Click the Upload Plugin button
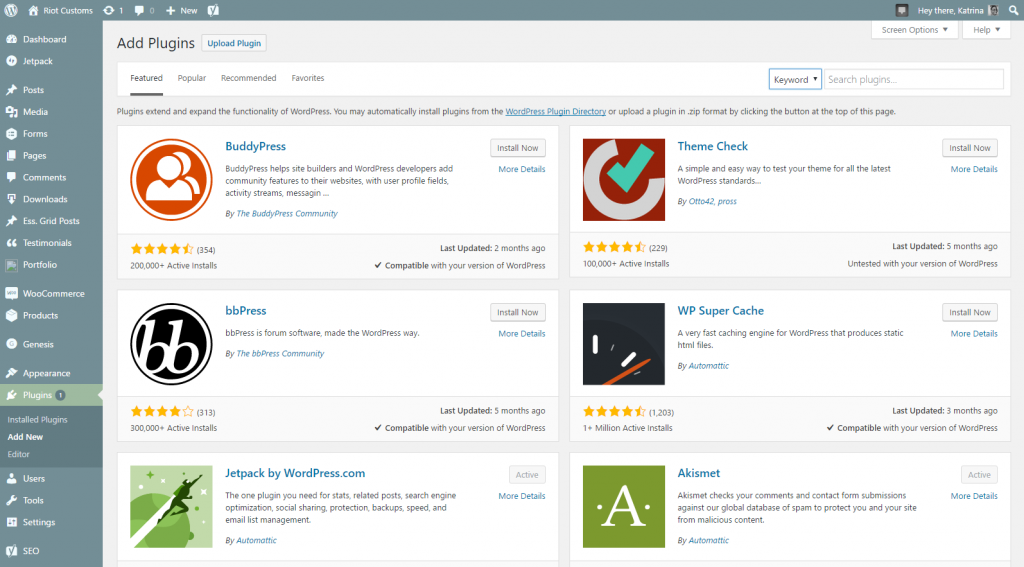Viewport: 1024px width, 567px height. (x=234, y=43)
